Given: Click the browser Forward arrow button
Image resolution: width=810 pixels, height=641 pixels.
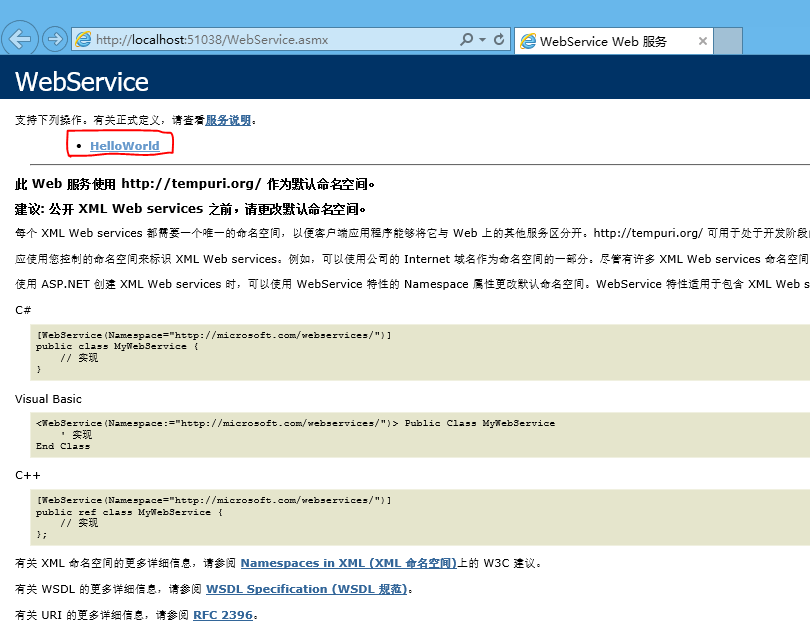Looking at the screenshot, I should [x=55, y=39].
